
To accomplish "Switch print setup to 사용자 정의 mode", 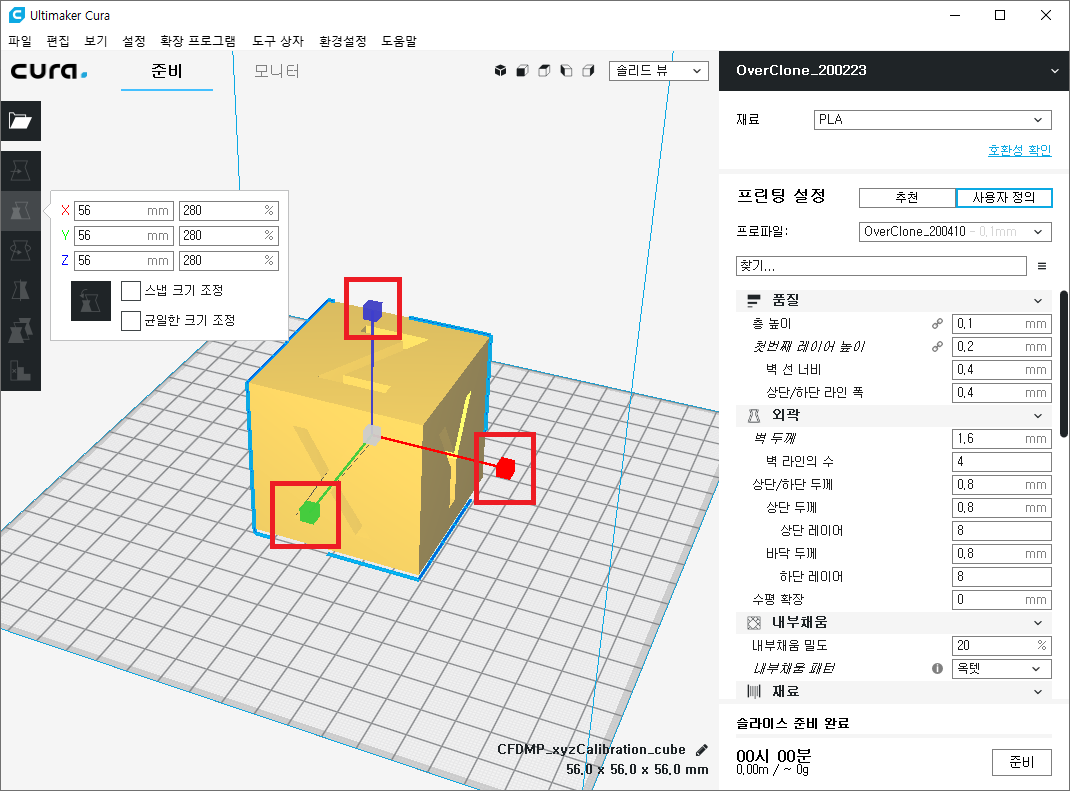I will pos(1004,198).
